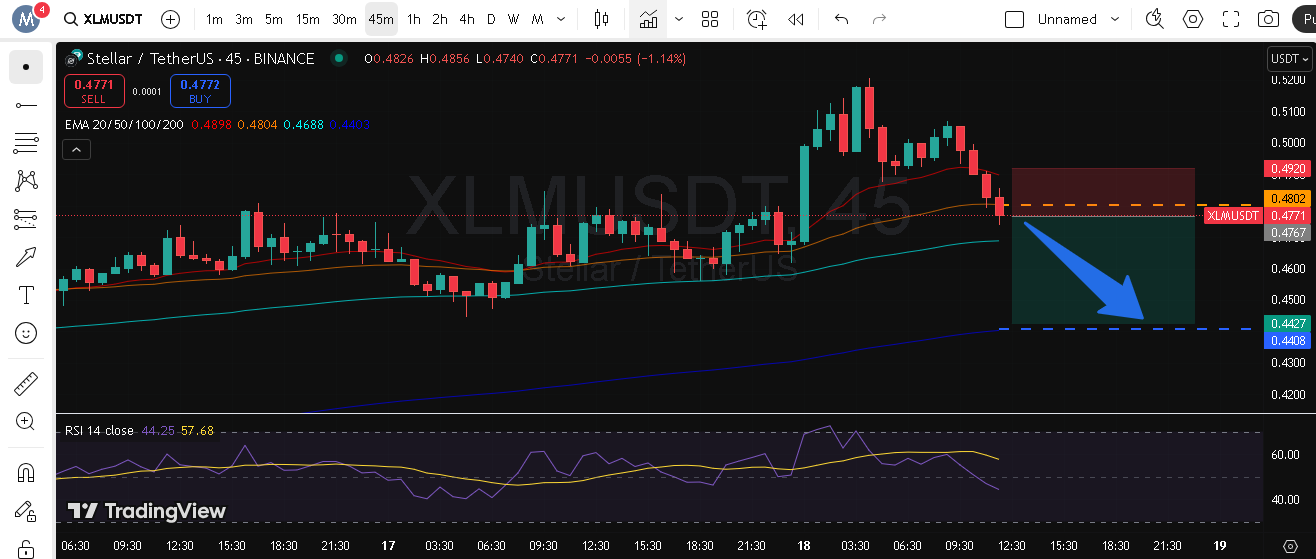Image resolution: width=1316 pixels, height=559 pixels.
Task: Undo last chart action
Action: pyautogui.click(x=841, y=19)
